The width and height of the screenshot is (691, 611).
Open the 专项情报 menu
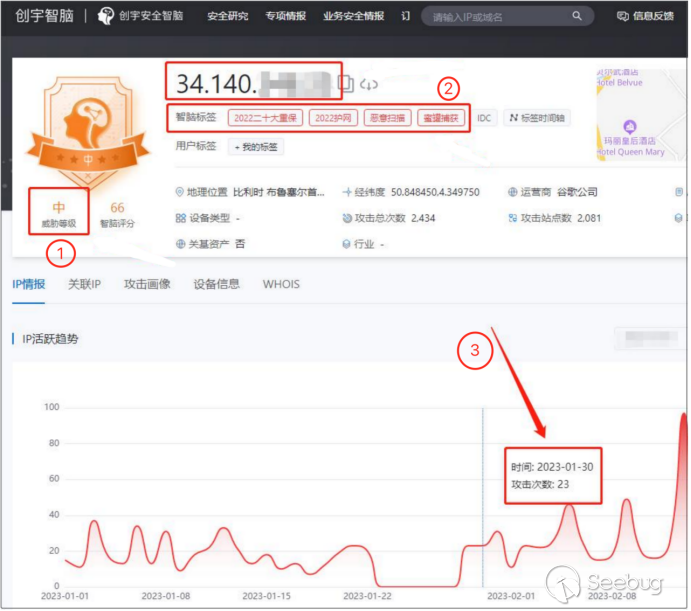(x=286, y=16)
